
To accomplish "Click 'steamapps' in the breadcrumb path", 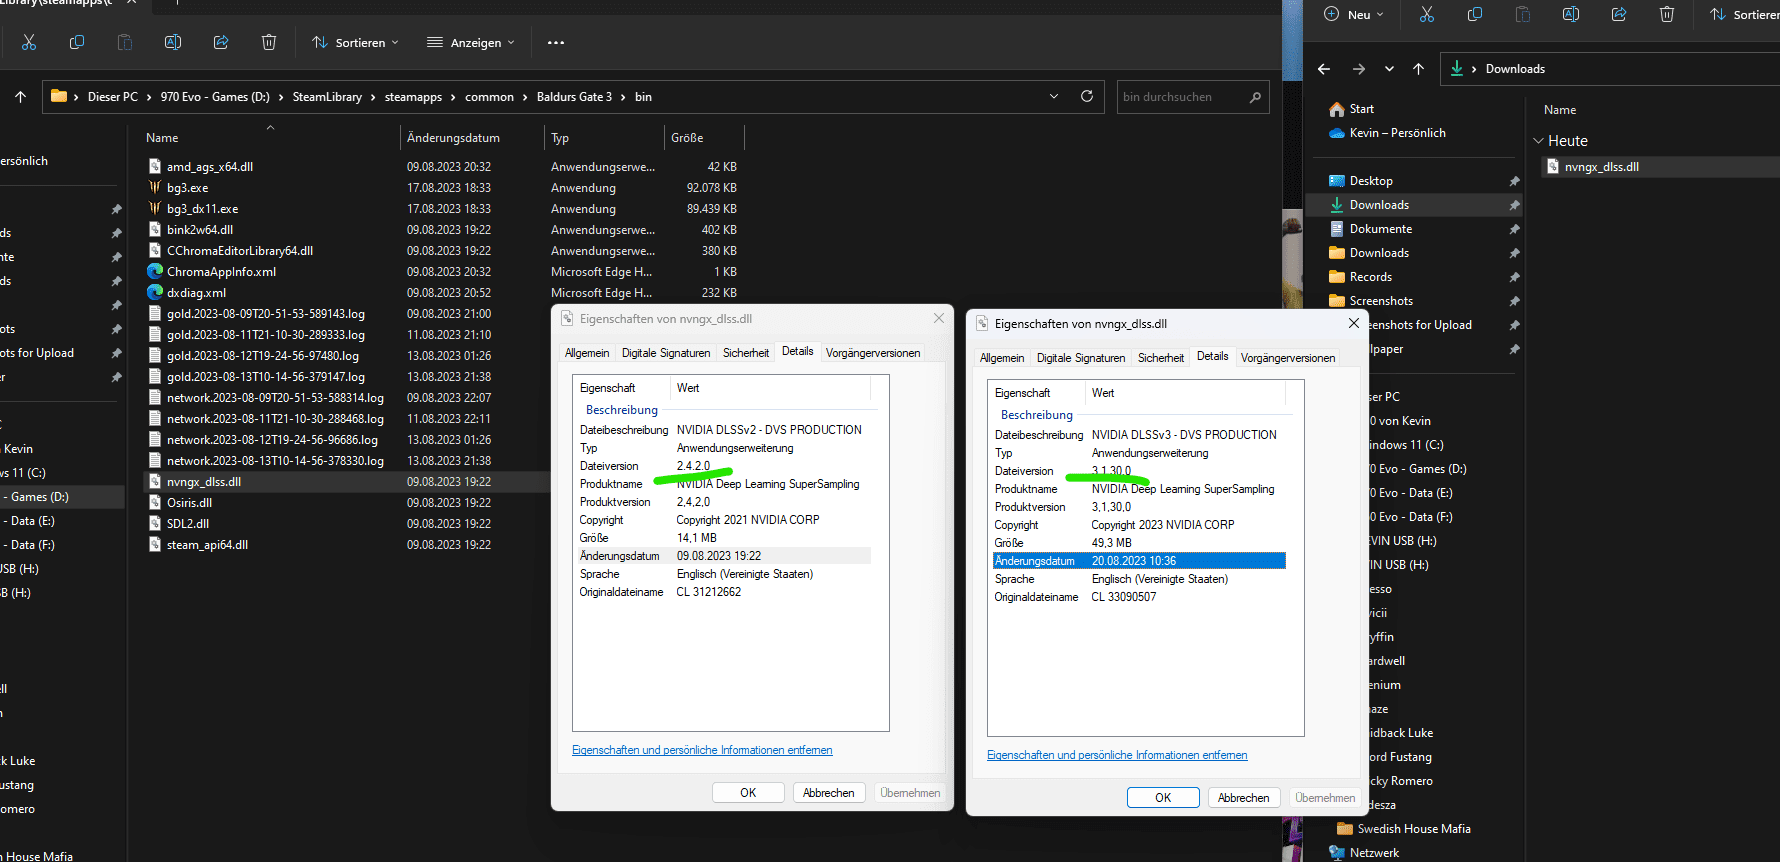I will [413, 97].
